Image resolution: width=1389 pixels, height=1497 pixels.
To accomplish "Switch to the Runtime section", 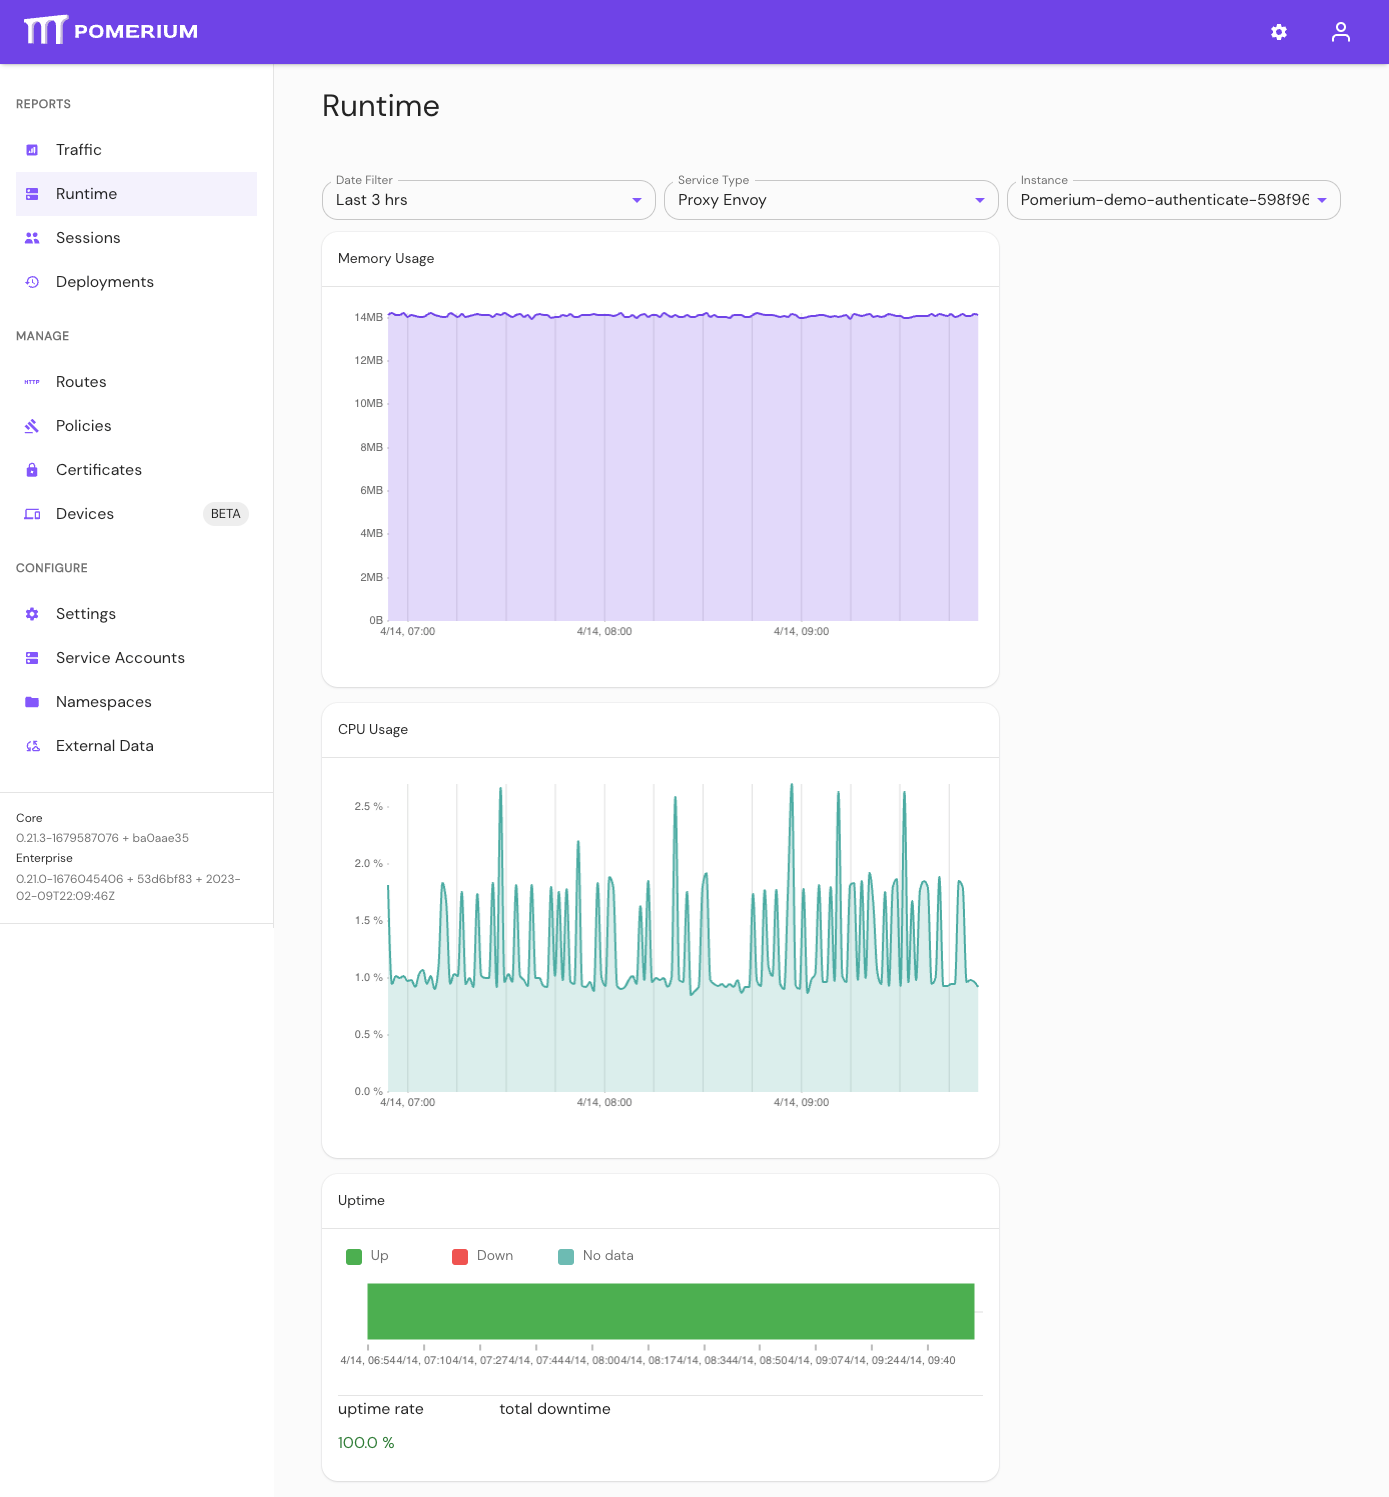I will (86, 193).
